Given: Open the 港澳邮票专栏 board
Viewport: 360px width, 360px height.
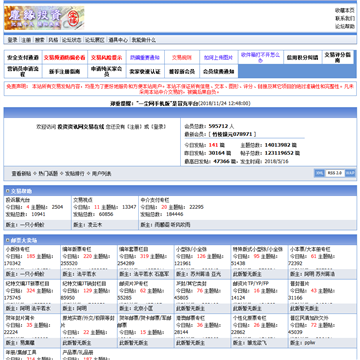Looking at the screenshot, I should click(x=190, y=318).
